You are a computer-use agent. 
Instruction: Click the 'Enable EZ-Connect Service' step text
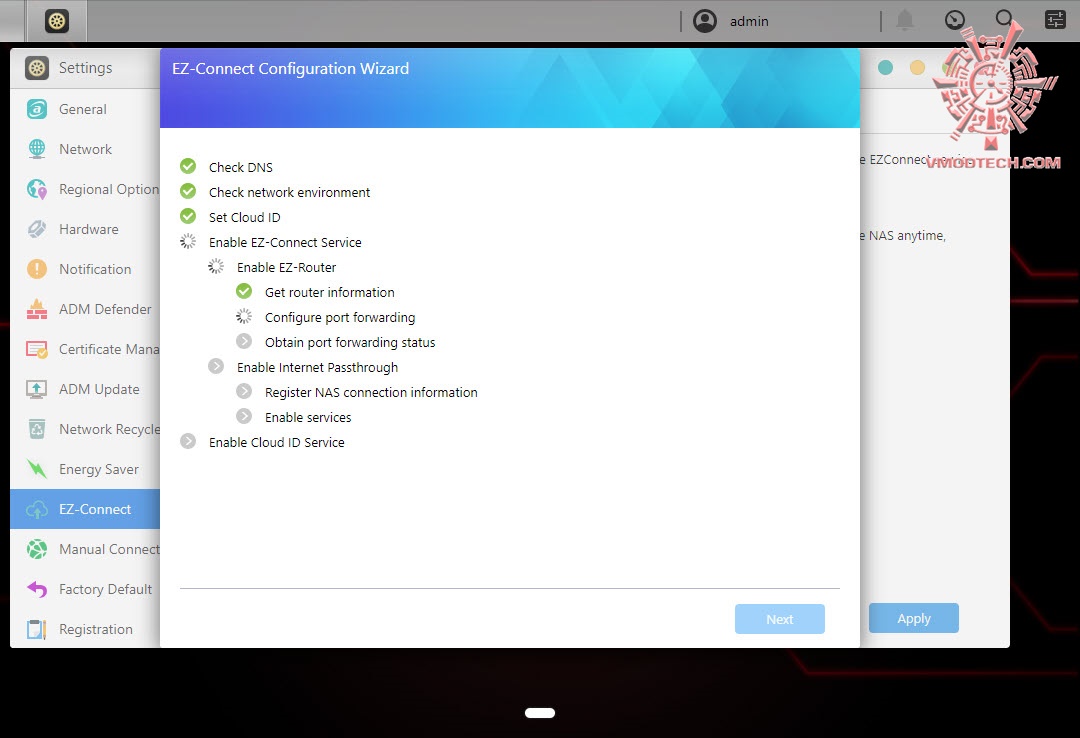coord(285,243)
